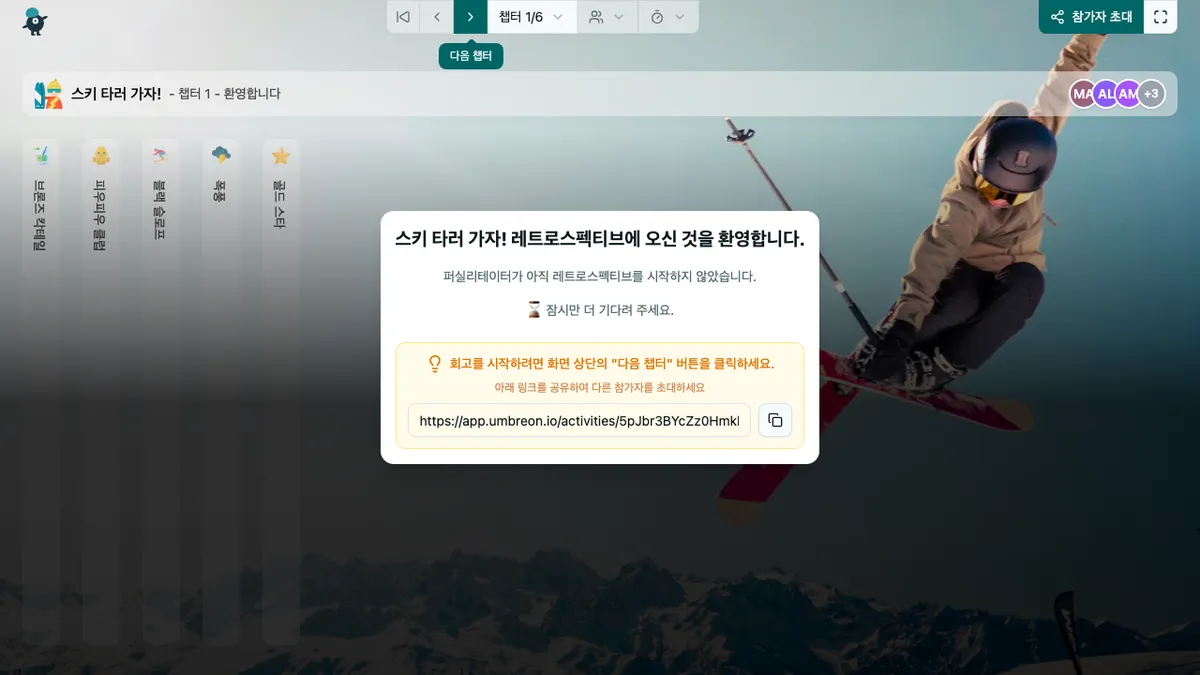Open the 챕터 1/6 chapter dropdown
Viewport: 1200px width, 675px height.
531,17
